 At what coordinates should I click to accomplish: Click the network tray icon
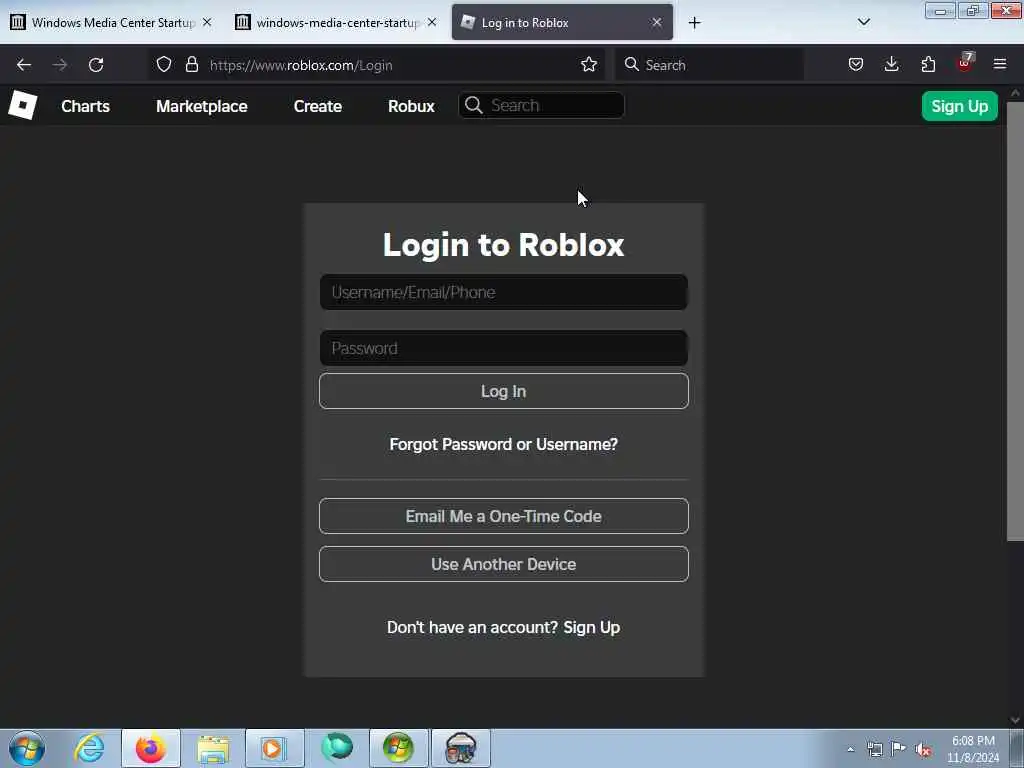874,749
